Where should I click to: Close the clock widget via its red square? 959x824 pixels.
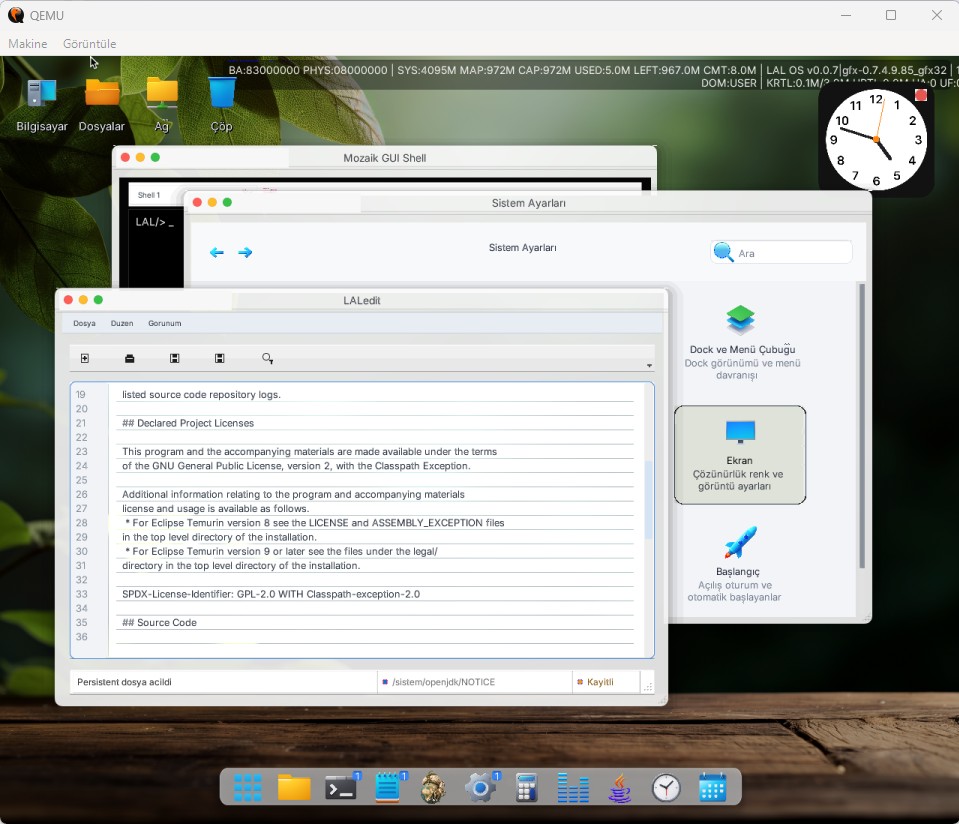click(x=920, y=95)
